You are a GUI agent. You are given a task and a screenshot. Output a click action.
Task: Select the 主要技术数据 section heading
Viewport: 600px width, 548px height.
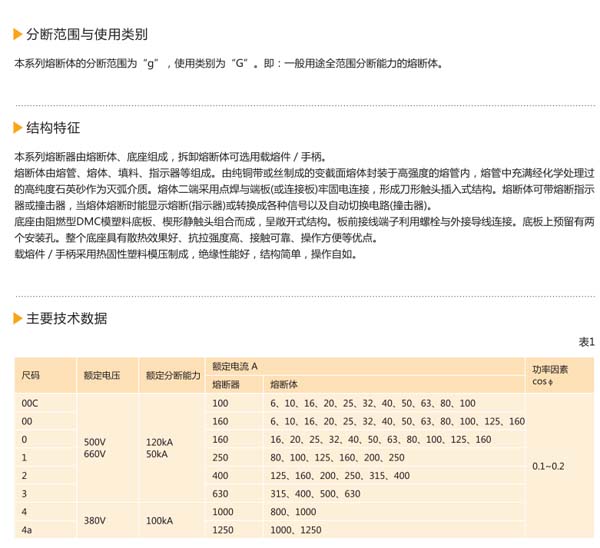[67, 319]
